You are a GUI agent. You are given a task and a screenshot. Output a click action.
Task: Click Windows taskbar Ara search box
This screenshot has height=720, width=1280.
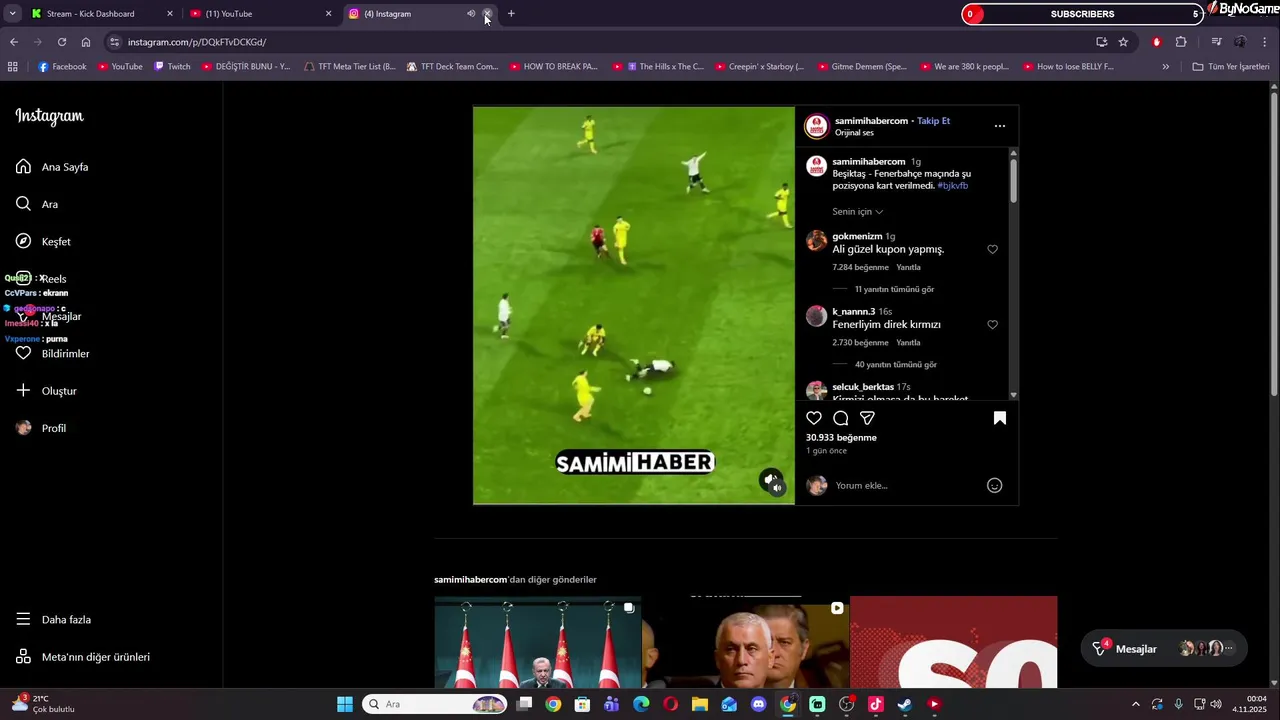(435, 704)
